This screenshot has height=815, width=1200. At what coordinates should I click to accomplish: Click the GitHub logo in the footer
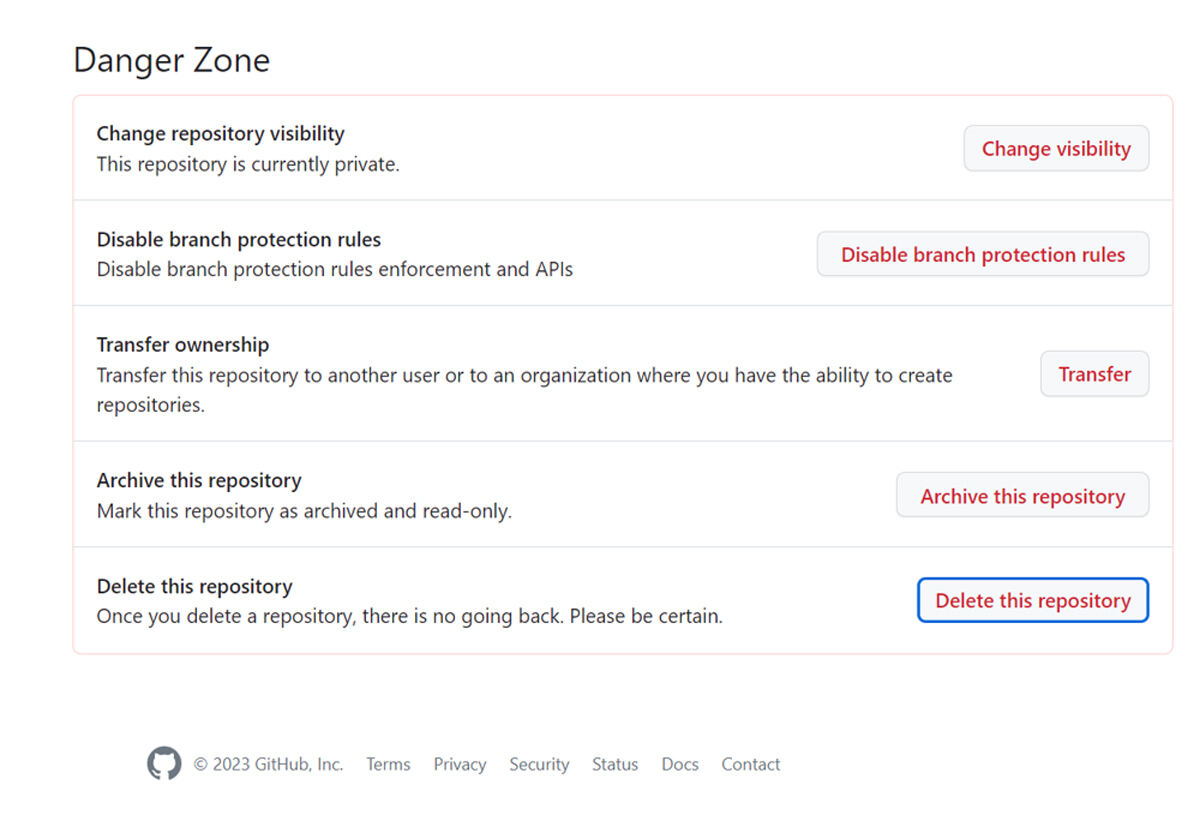coord(164,764)
